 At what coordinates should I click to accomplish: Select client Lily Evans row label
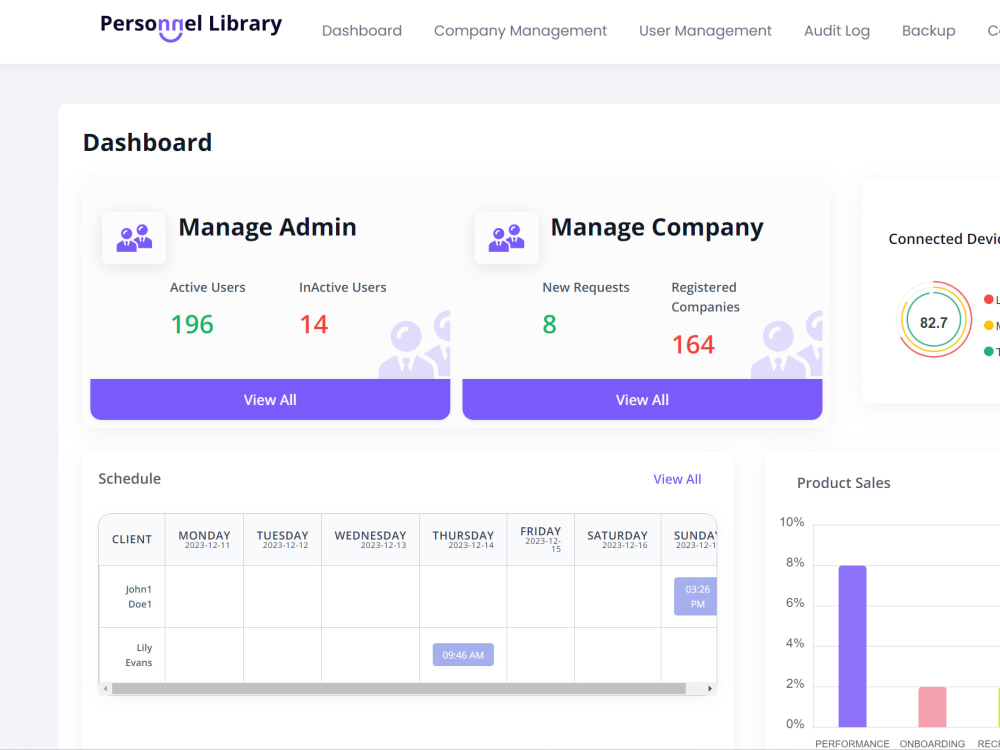[138, 655]
